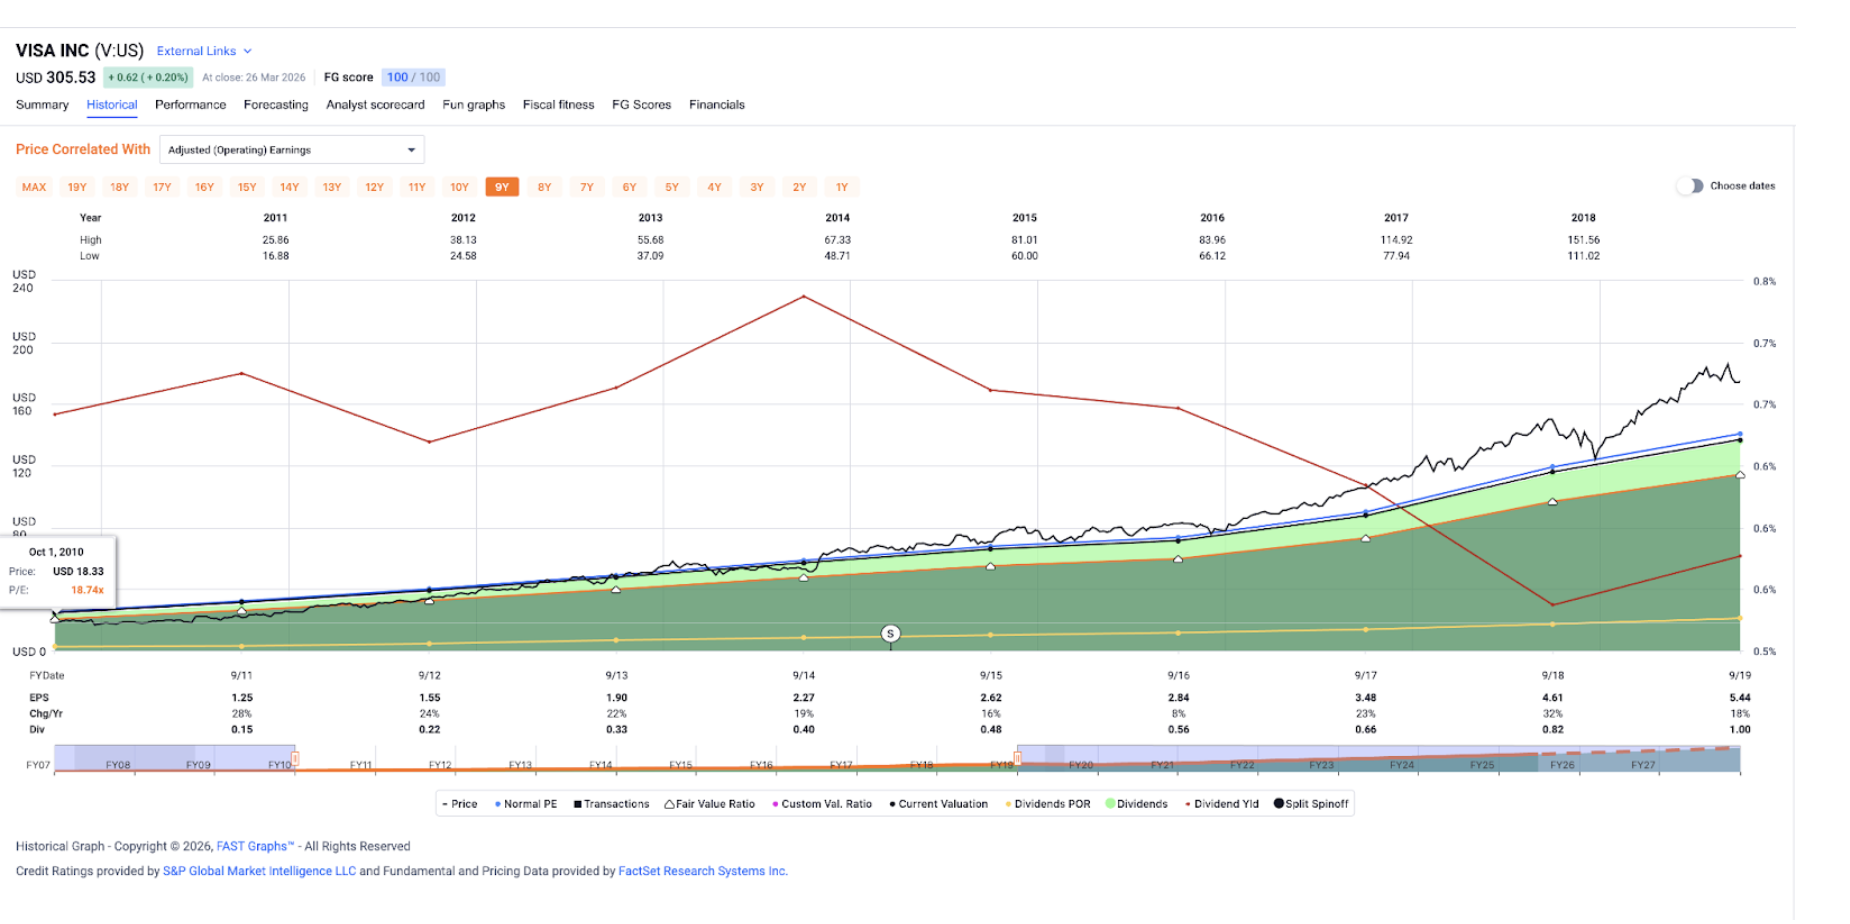Toggle Transactions in the chart legend

(x=611, y=804)
